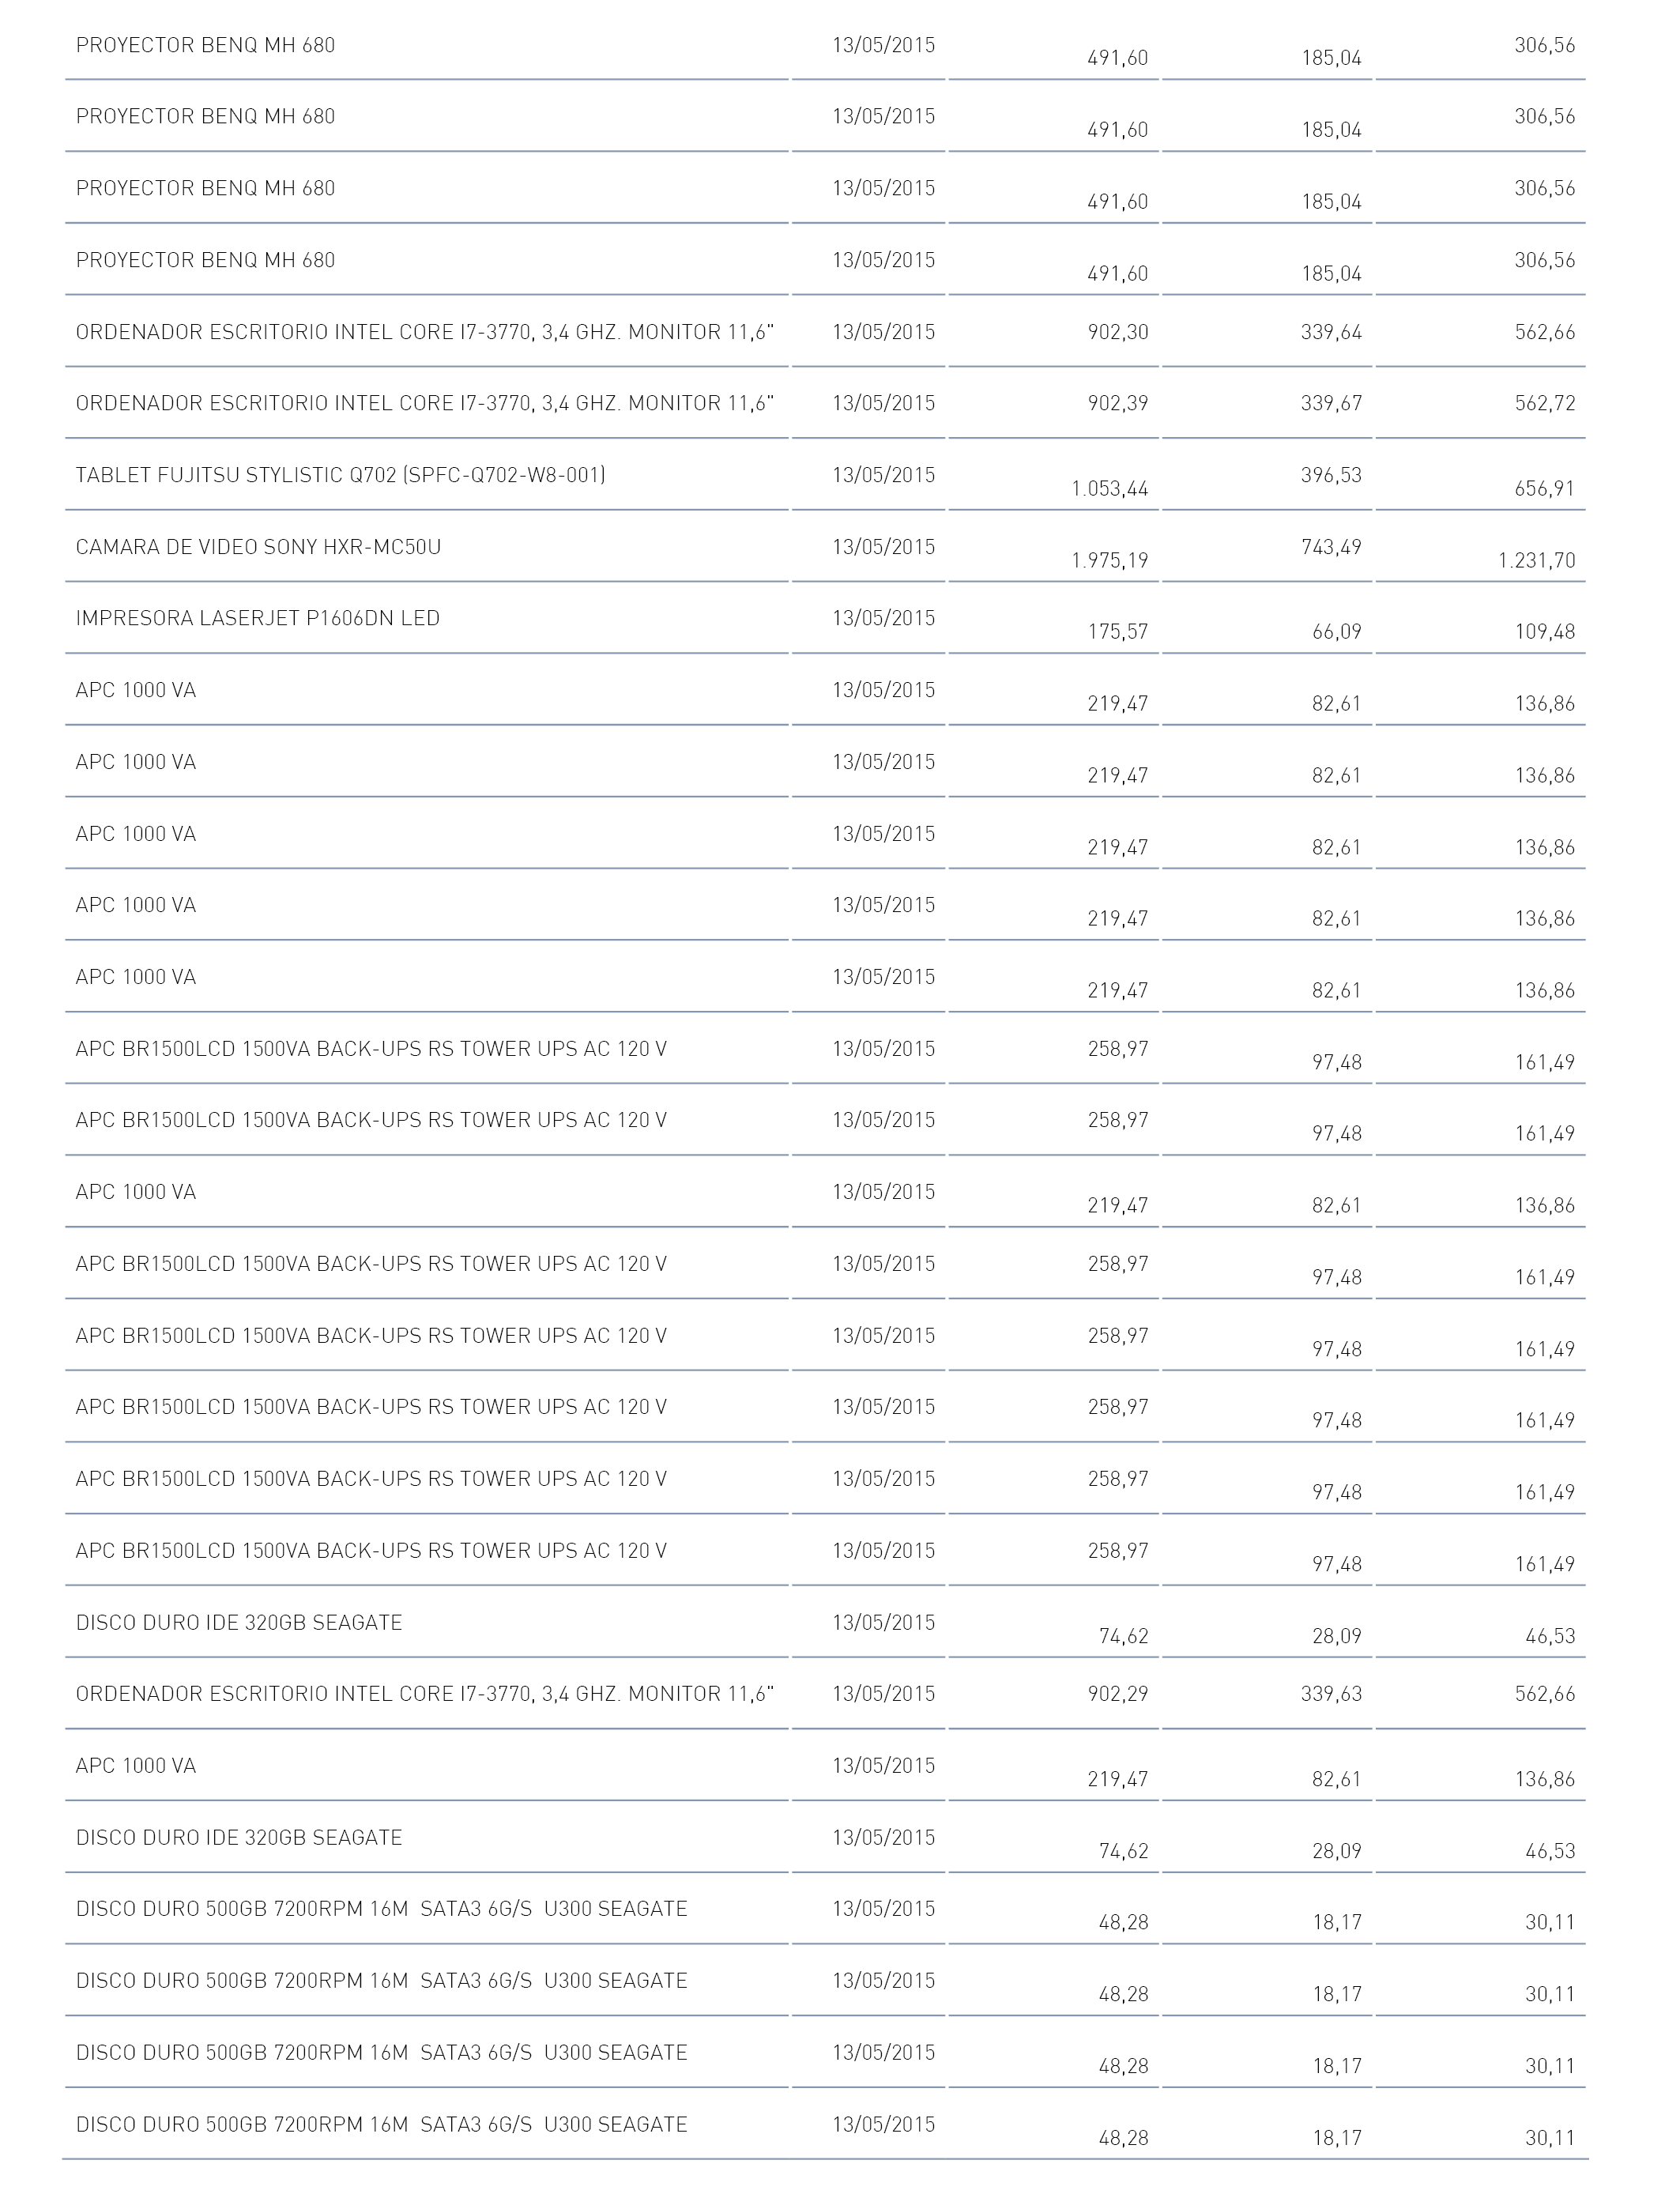The height and width of the screenshot is (2194, 1680).
Task: Click the 743,49 value in the Sony camera row
Action: coord(1331,547)
